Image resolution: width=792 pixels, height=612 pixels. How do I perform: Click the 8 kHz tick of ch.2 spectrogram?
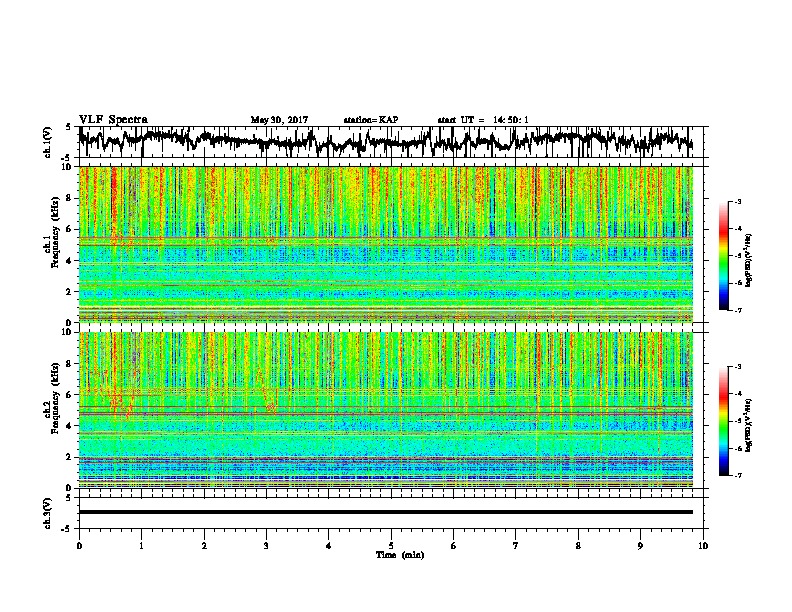point(69,364)
